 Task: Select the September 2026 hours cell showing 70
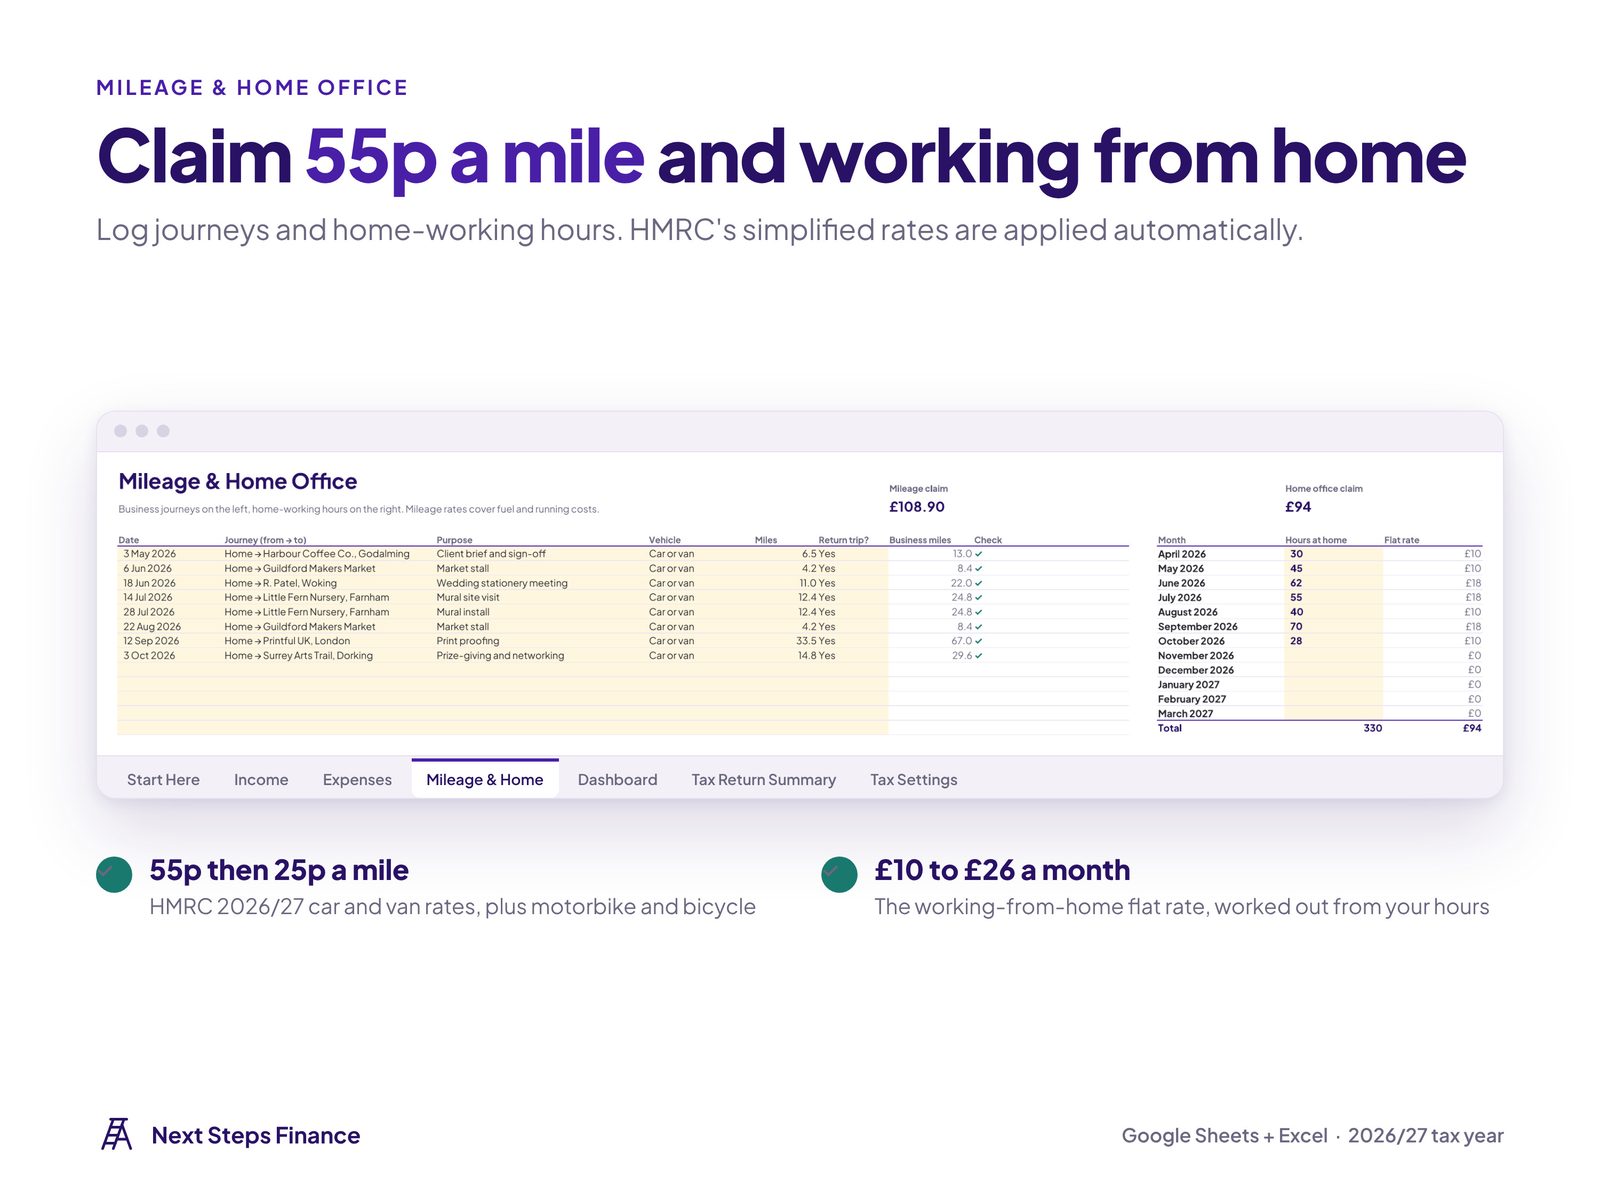[1333, 627]
